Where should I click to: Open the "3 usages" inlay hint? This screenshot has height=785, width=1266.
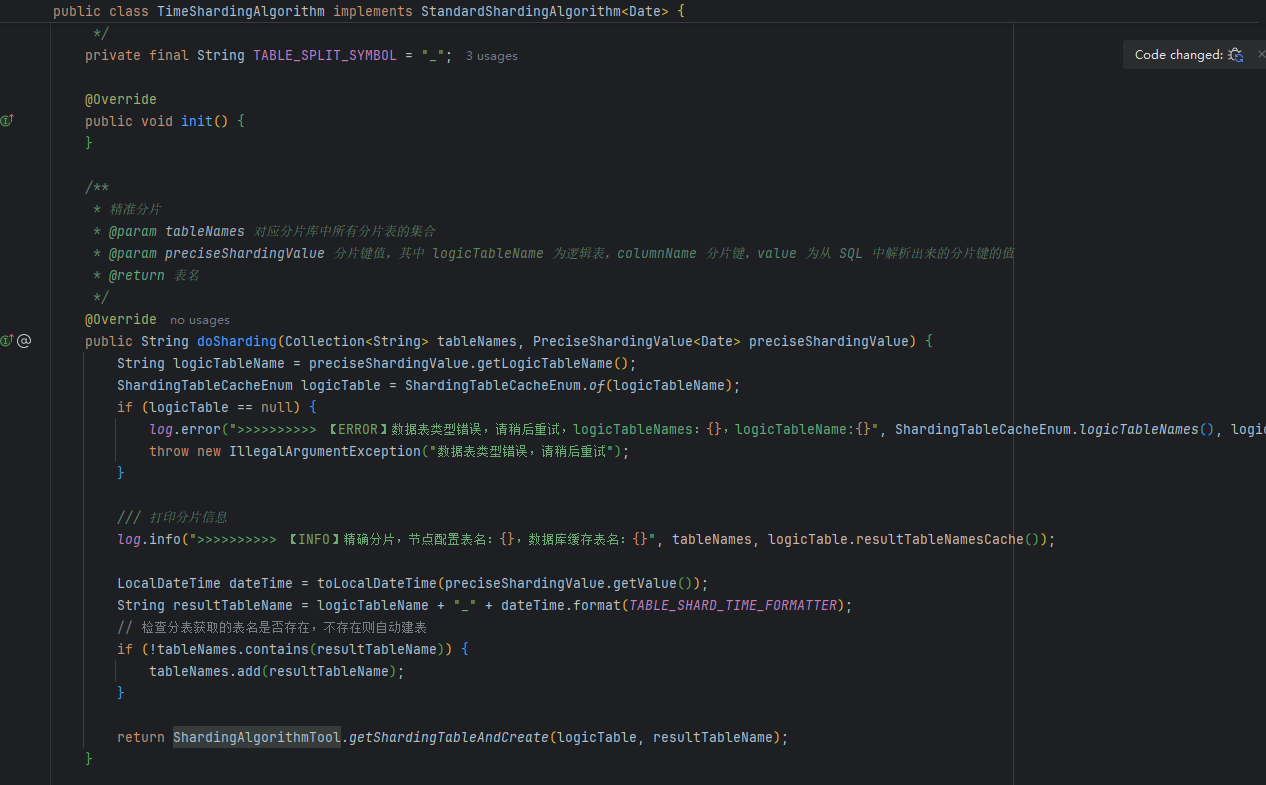[492, 56]
